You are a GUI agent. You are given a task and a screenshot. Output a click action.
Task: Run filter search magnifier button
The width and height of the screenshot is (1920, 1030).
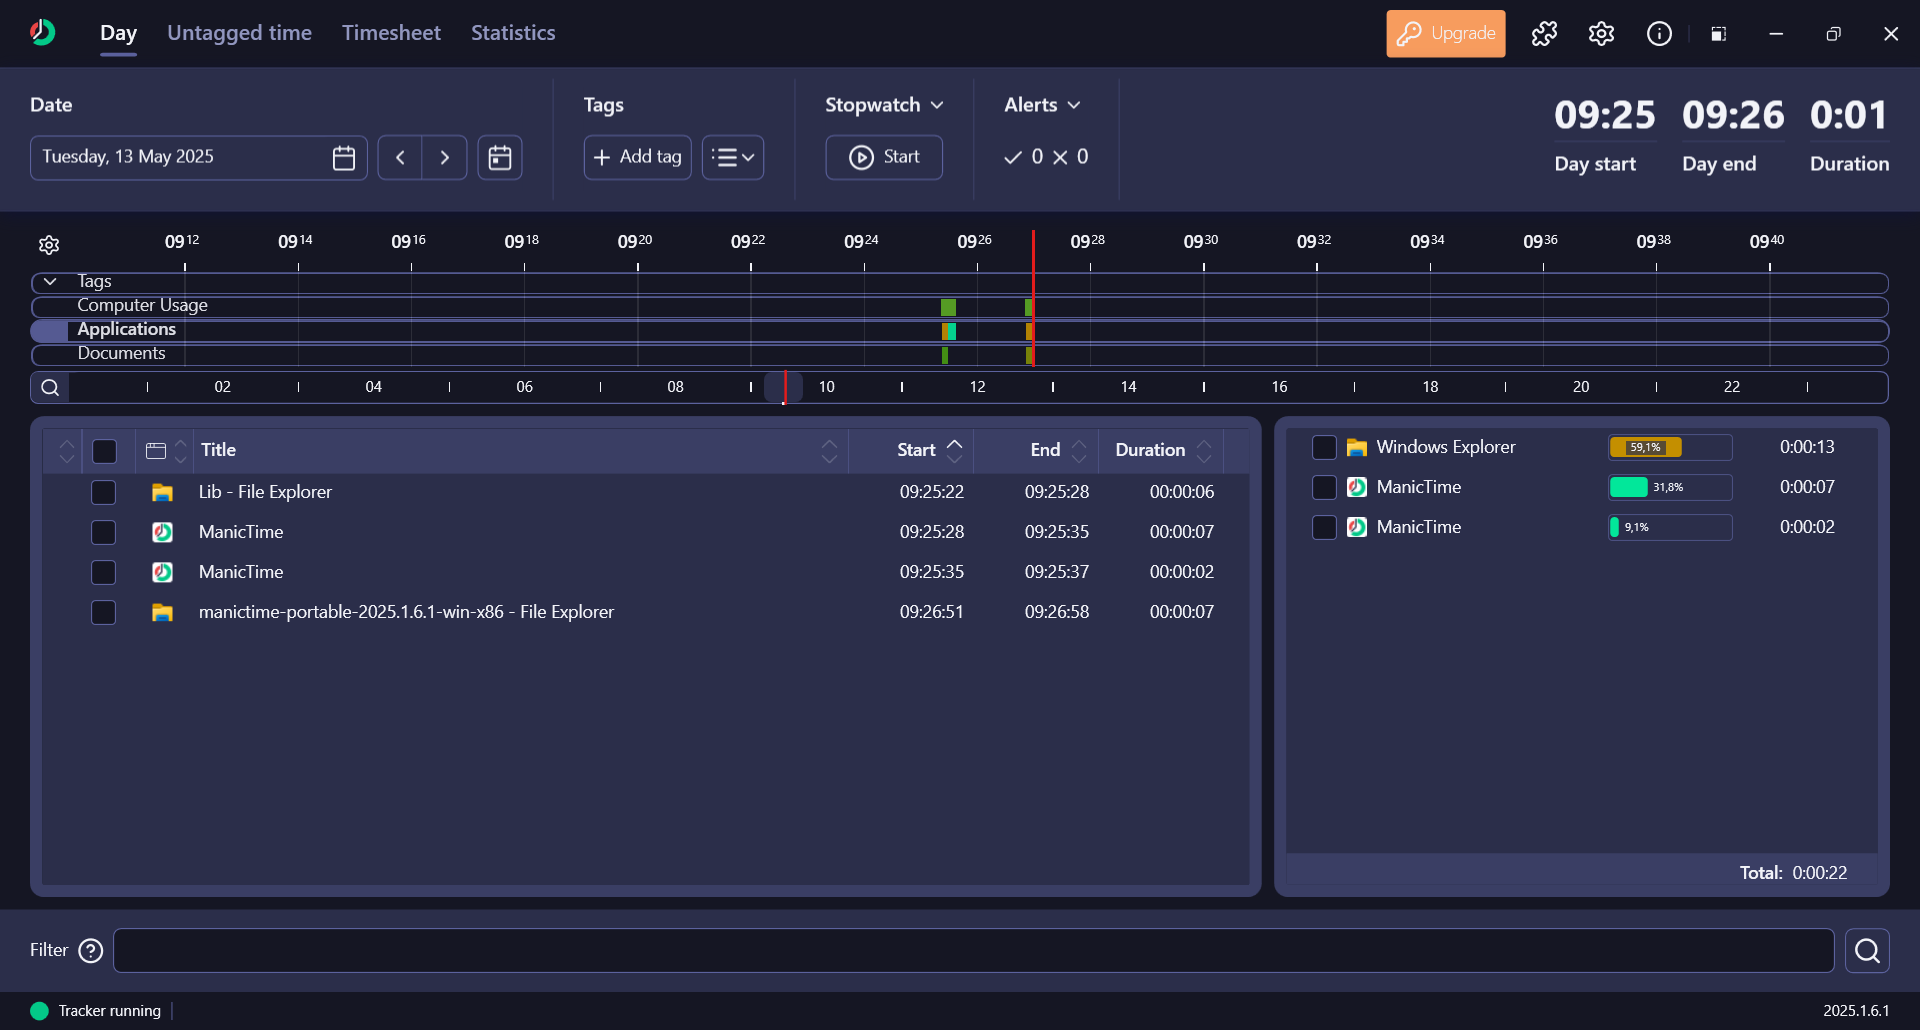pos(1867,950)
